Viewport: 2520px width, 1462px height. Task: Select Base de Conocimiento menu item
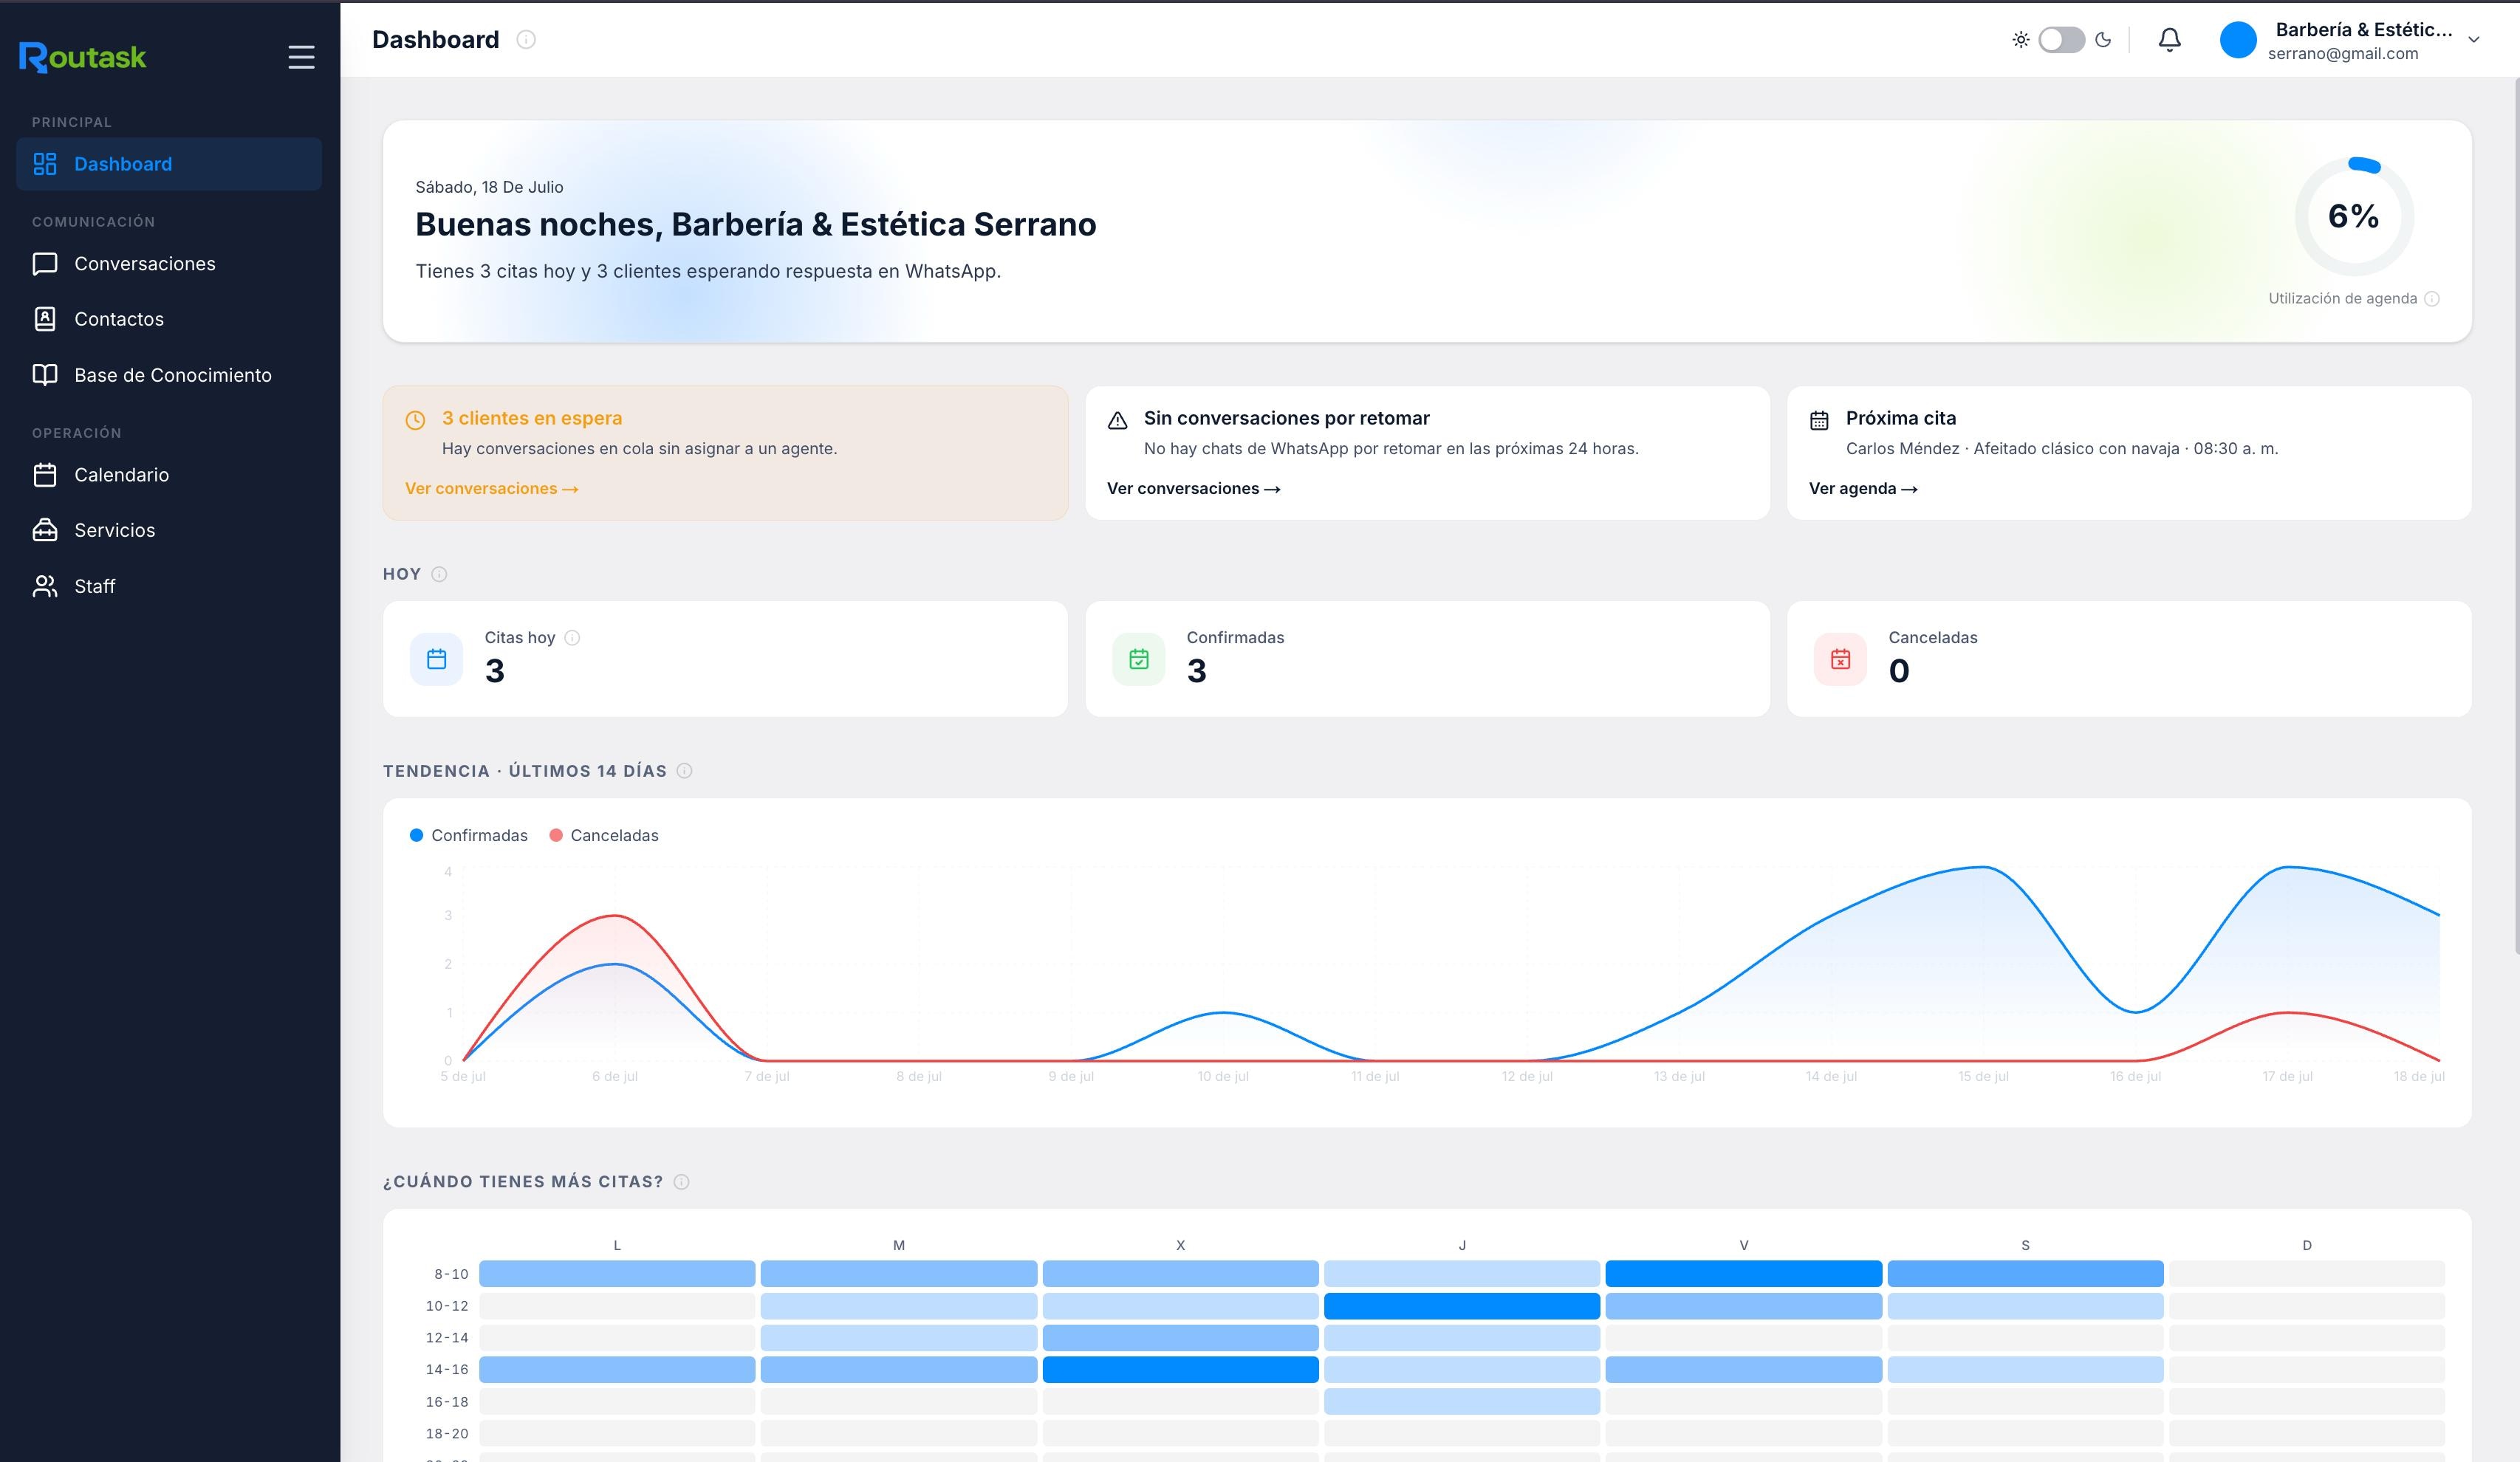click(x=169, y=375)
